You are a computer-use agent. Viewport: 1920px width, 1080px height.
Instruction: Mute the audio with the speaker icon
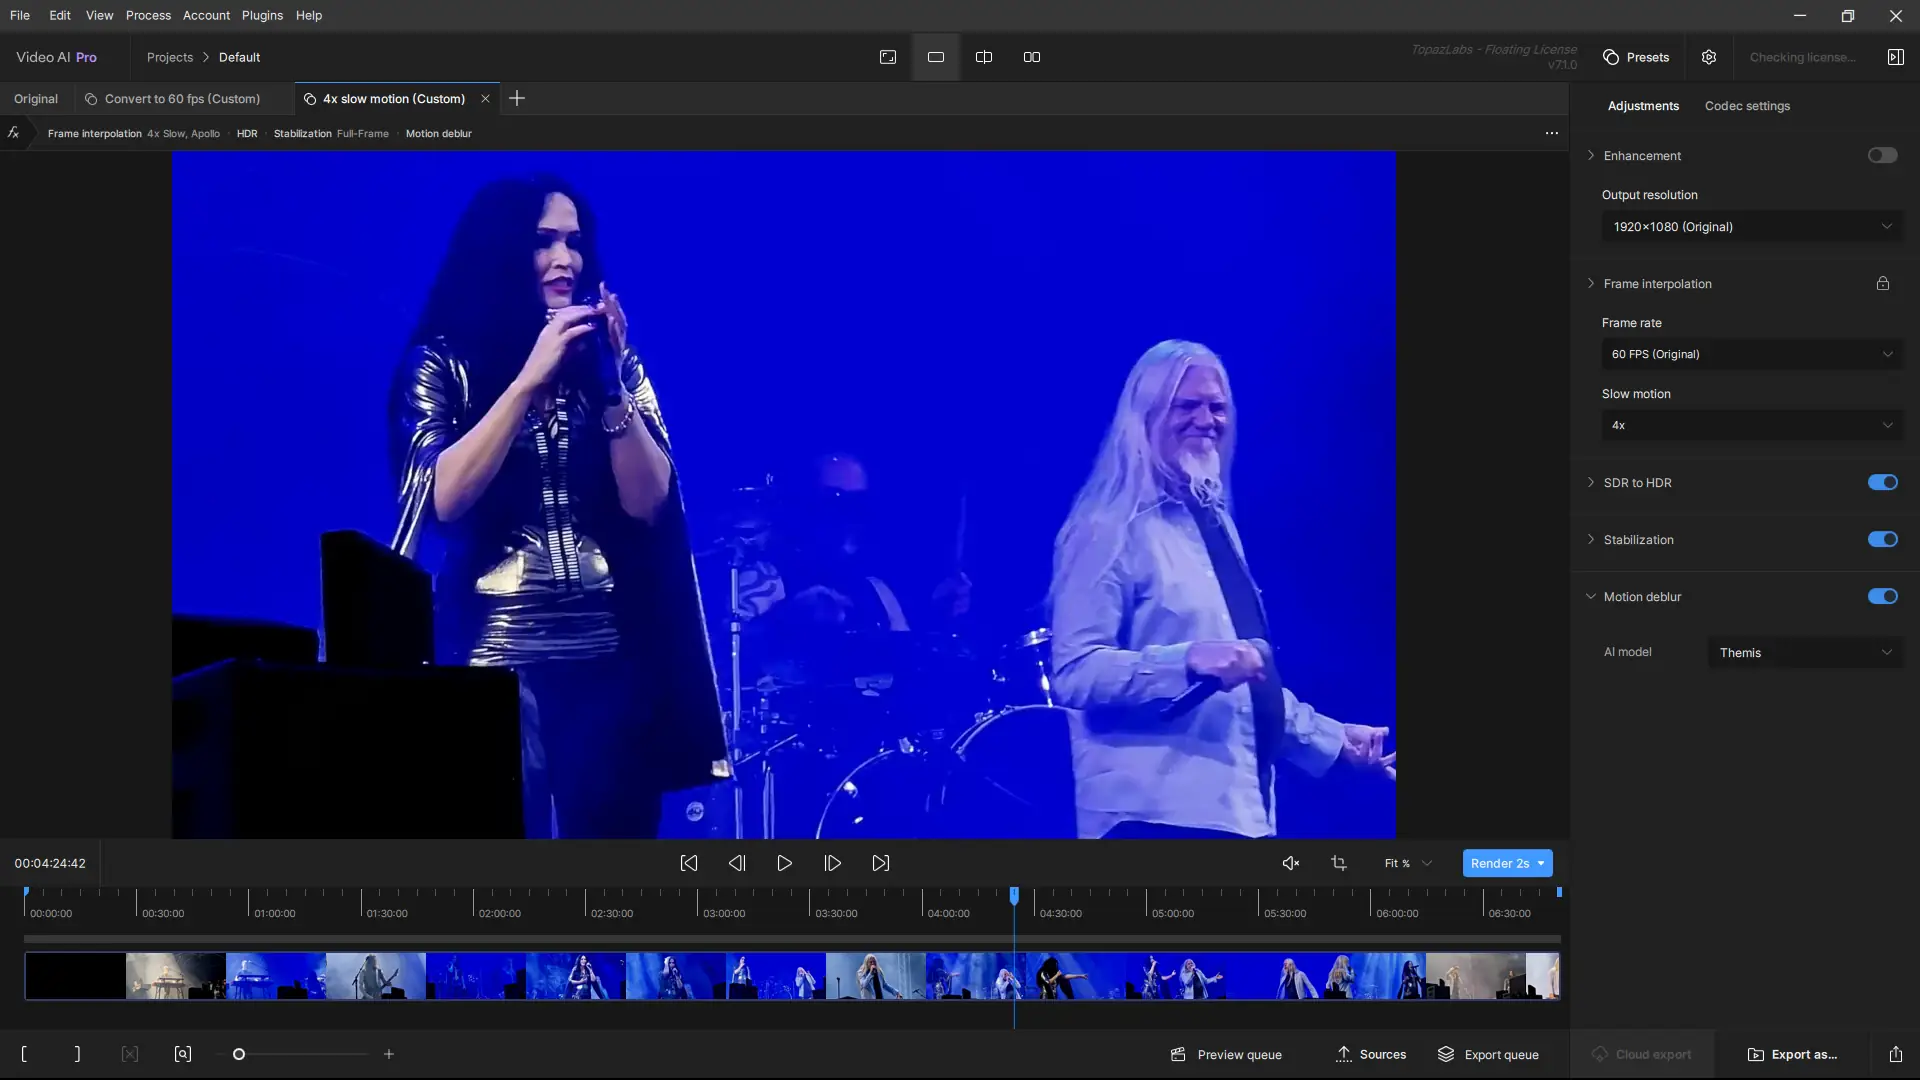[x=1291, y=863]
